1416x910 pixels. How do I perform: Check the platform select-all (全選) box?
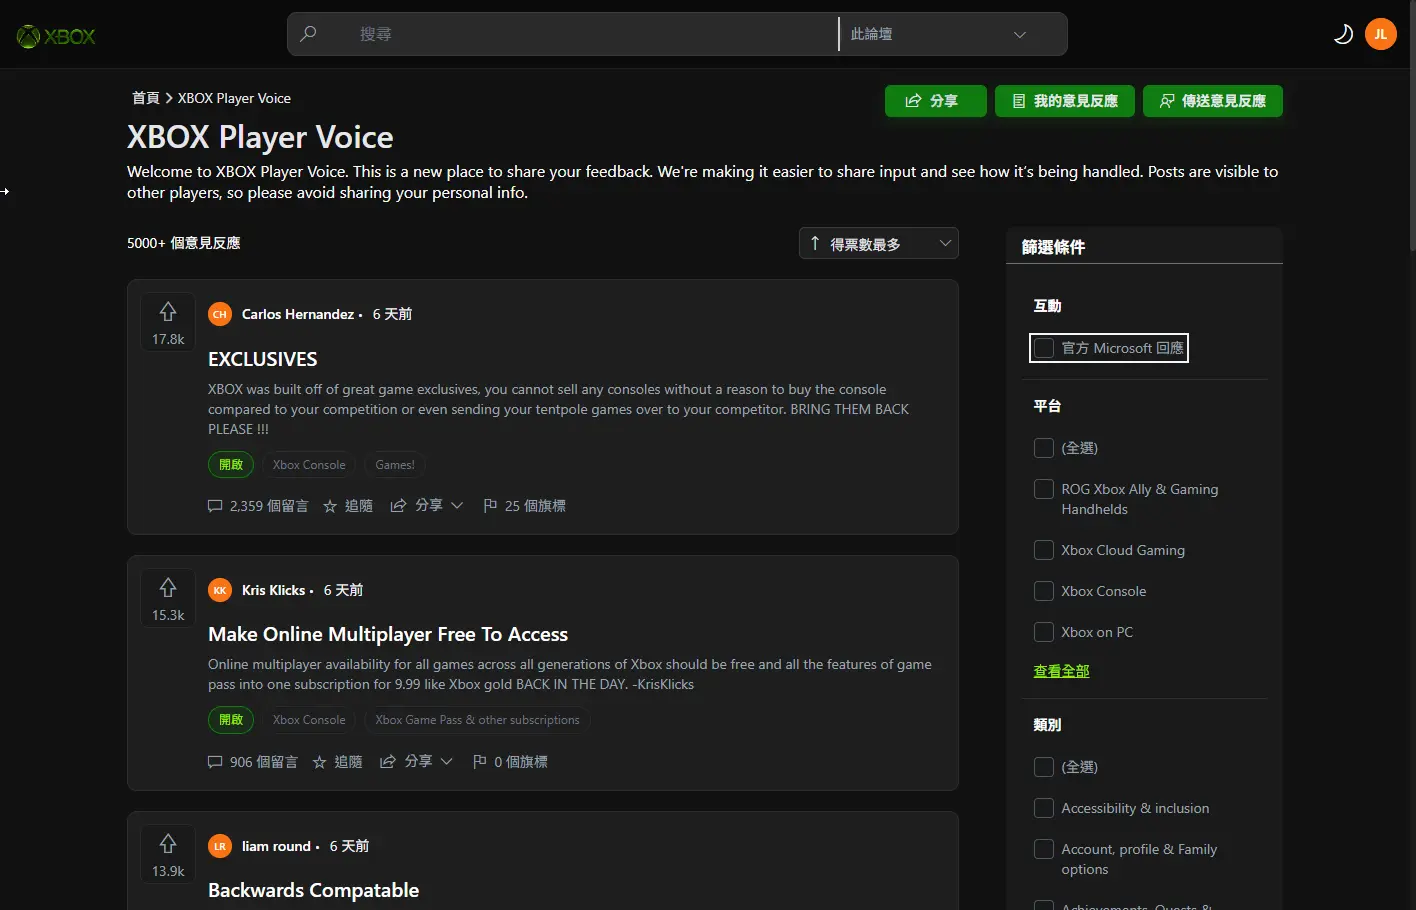(1044, 448)
